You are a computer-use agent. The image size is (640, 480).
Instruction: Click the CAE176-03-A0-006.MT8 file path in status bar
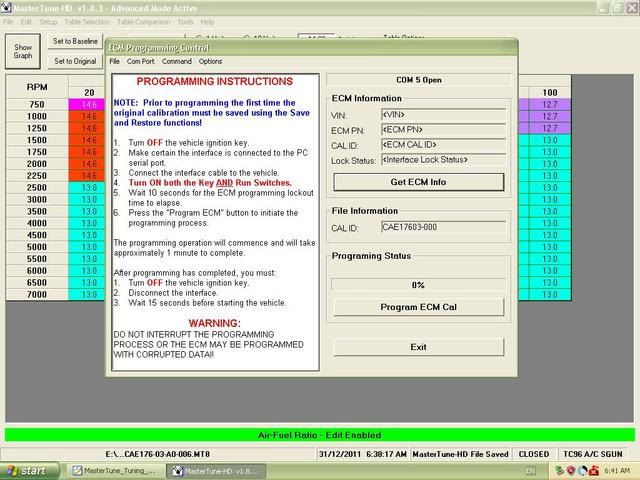click(158, 454)
